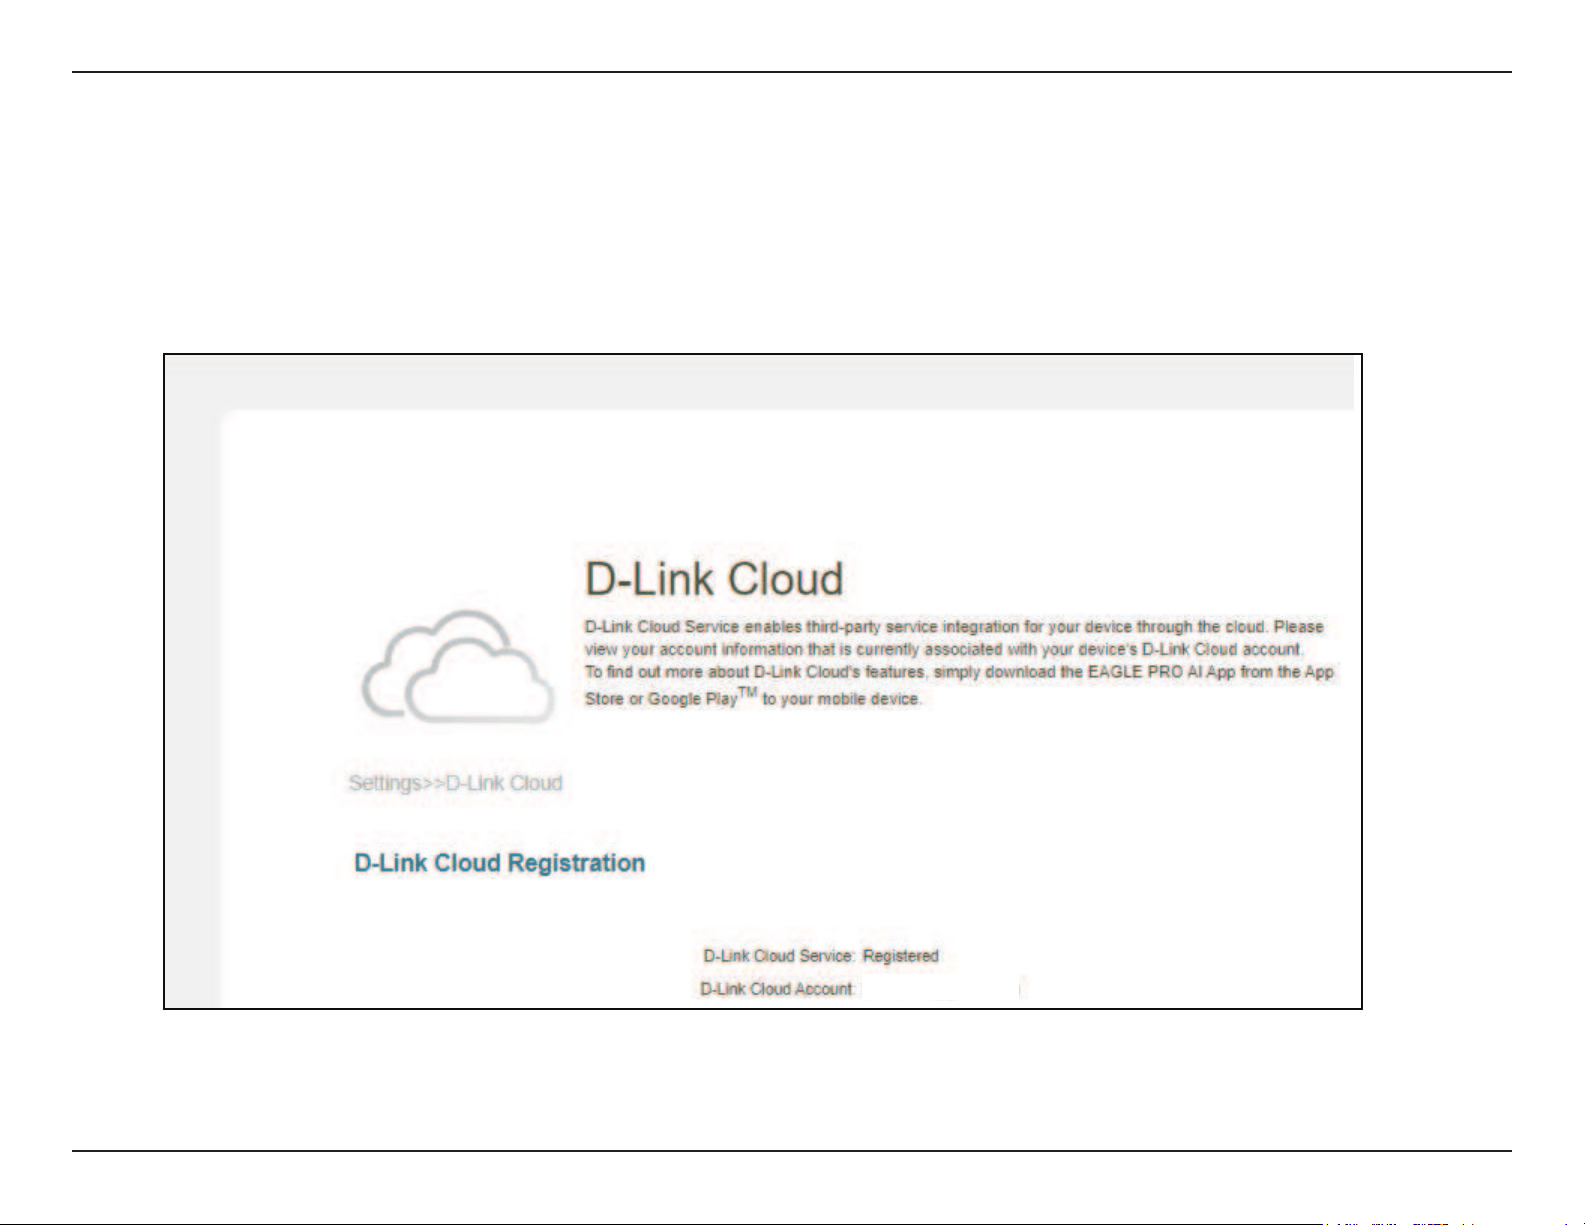Click the D-Link Cloud page heading
Viewport: 1585px width, 1225px height.
tap(714, 579)
